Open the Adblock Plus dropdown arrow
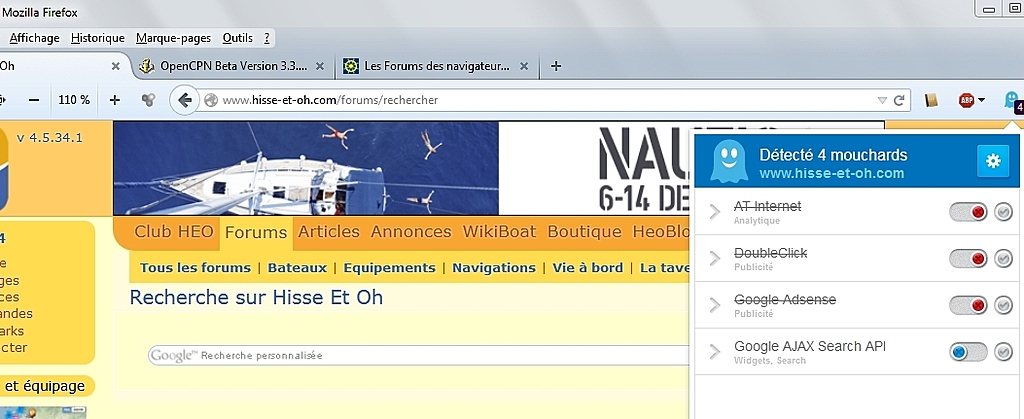Screen dimensions: 1024x419 [981, 101]
